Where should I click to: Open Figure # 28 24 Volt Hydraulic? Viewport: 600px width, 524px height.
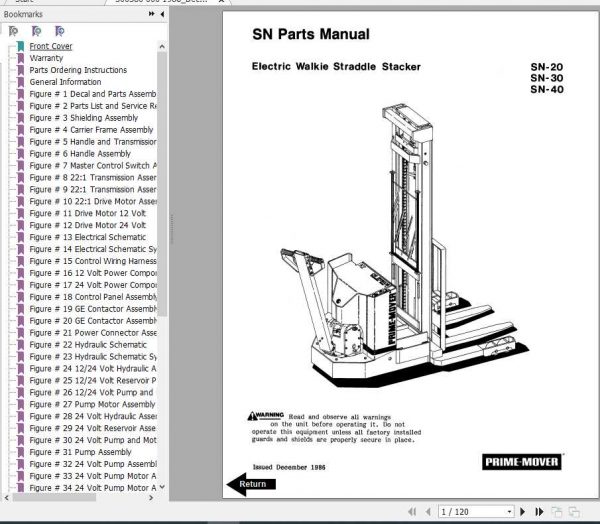93,416
